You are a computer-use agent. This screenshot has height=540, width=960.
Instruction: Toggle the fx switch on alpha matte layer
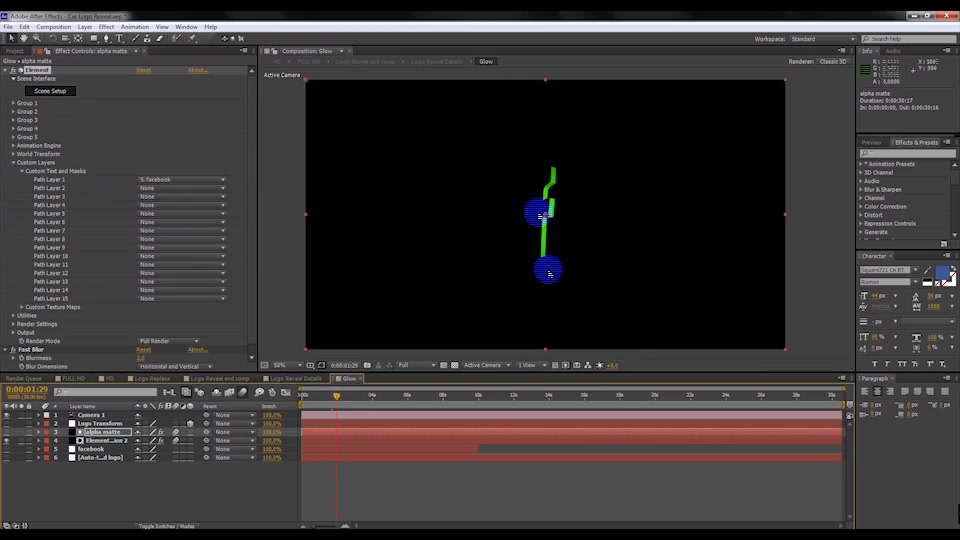161,432
